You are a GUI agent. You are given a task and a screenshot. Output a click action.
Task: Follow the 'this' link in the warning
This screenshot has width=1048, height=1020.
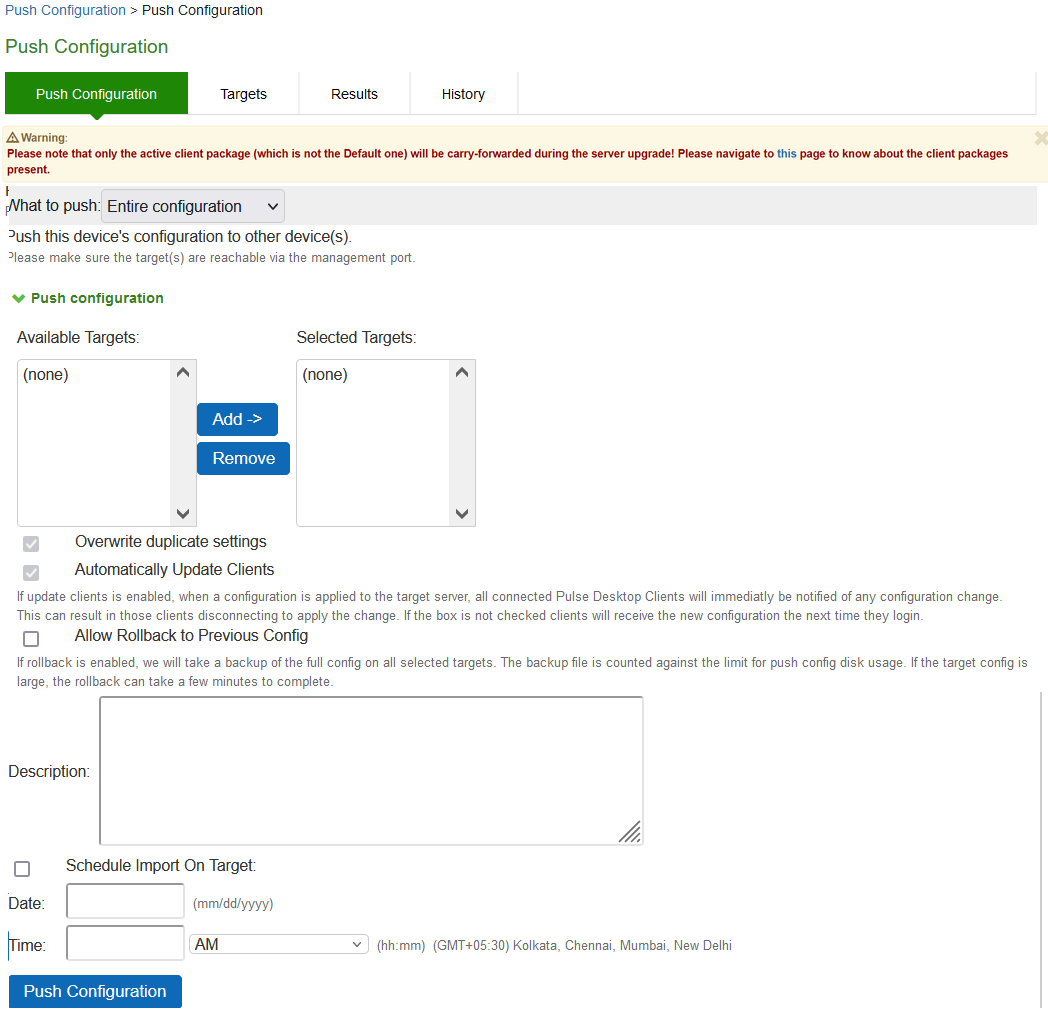tap(787, 154)
